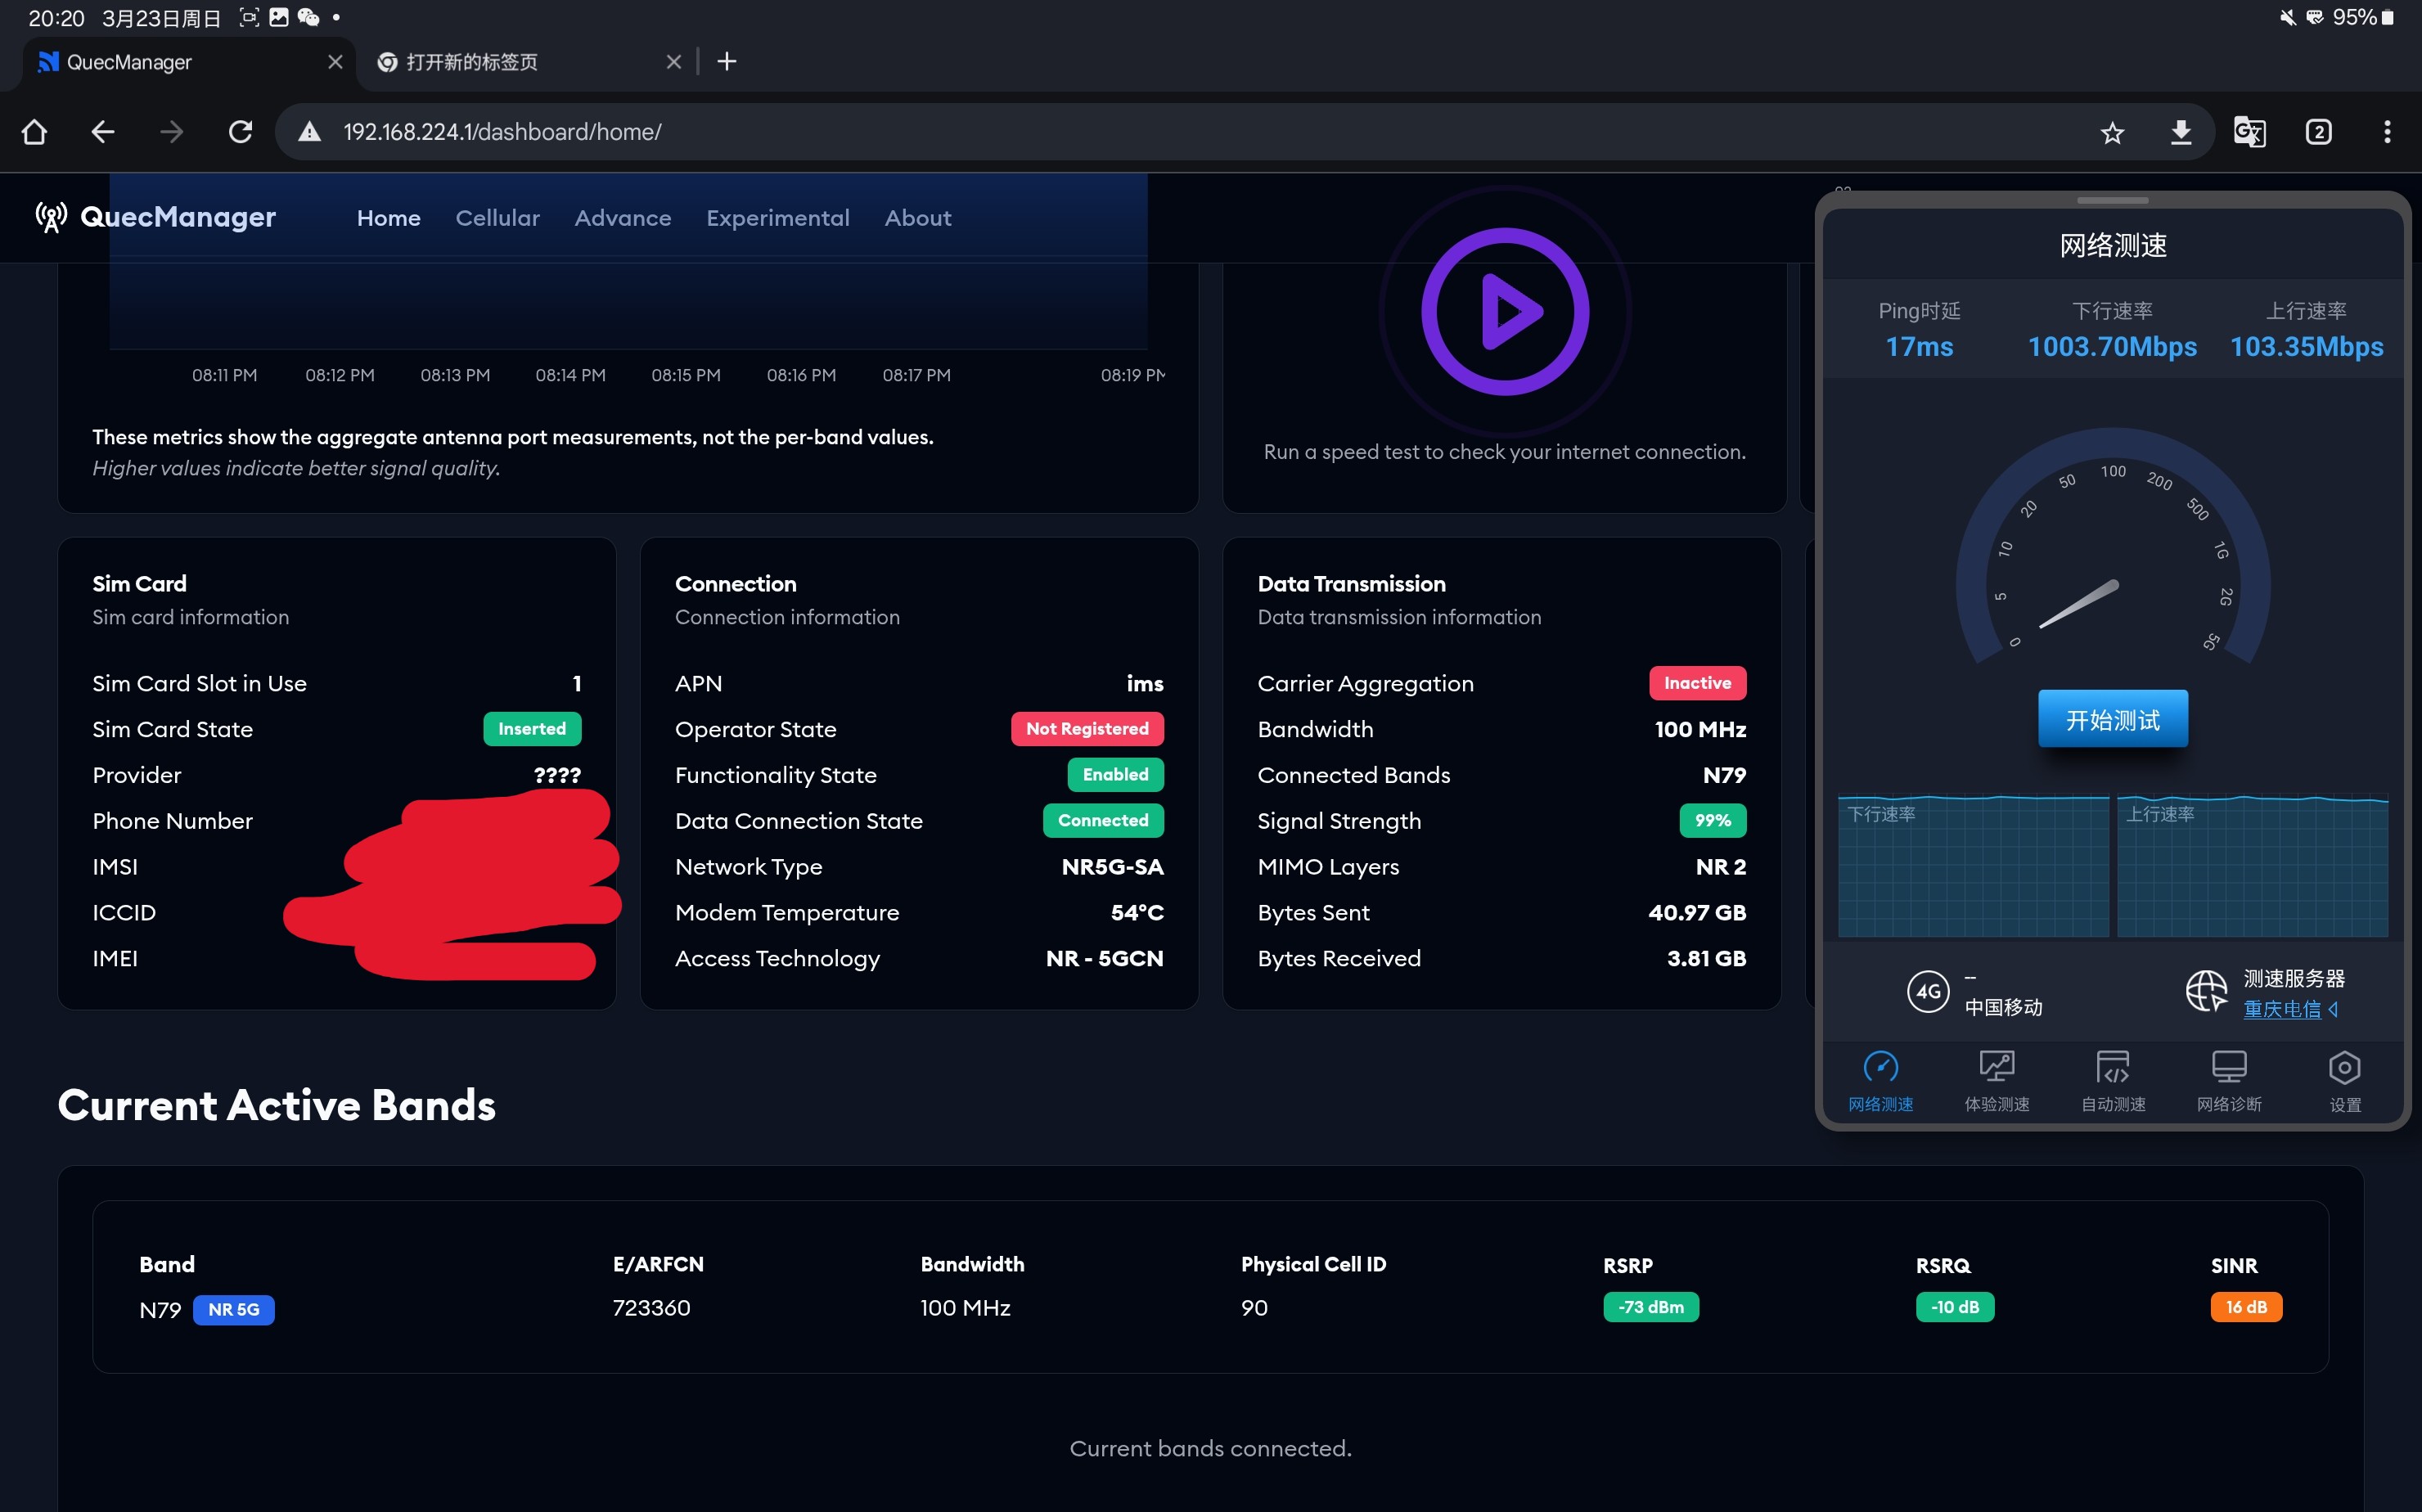Click the Inserted sim state badge
The height and width of the screenshot is (1512, 2422).
532,729
